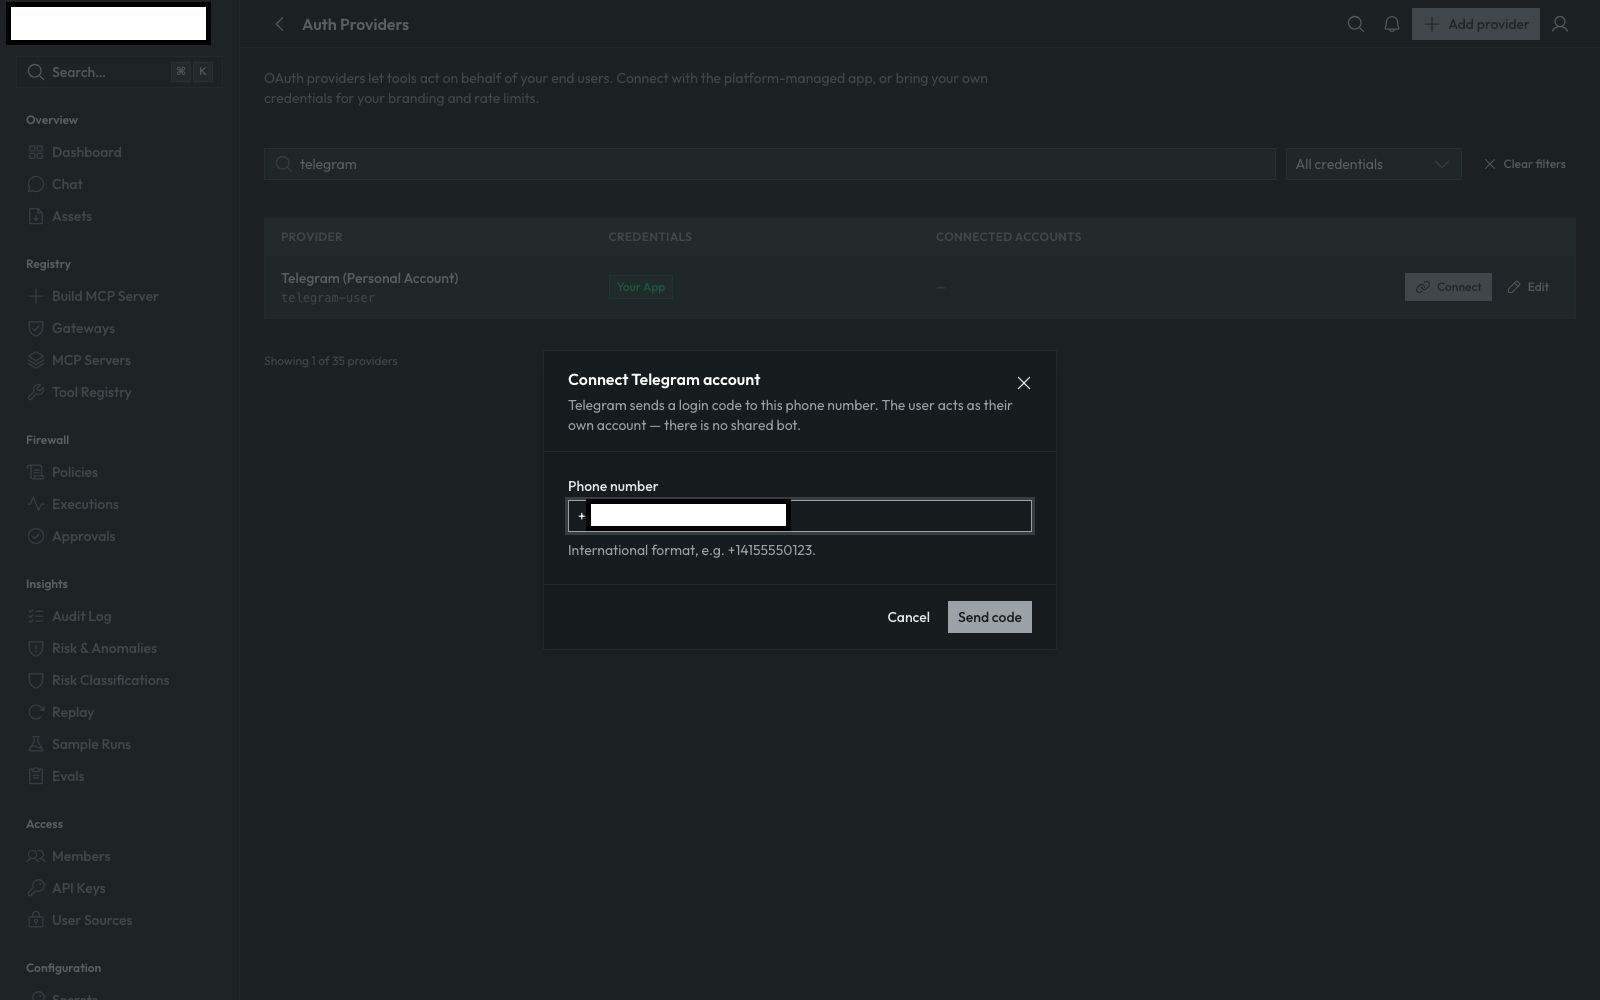
Task: Click the Assets icon in the sidebar
Action: (36, 216)
